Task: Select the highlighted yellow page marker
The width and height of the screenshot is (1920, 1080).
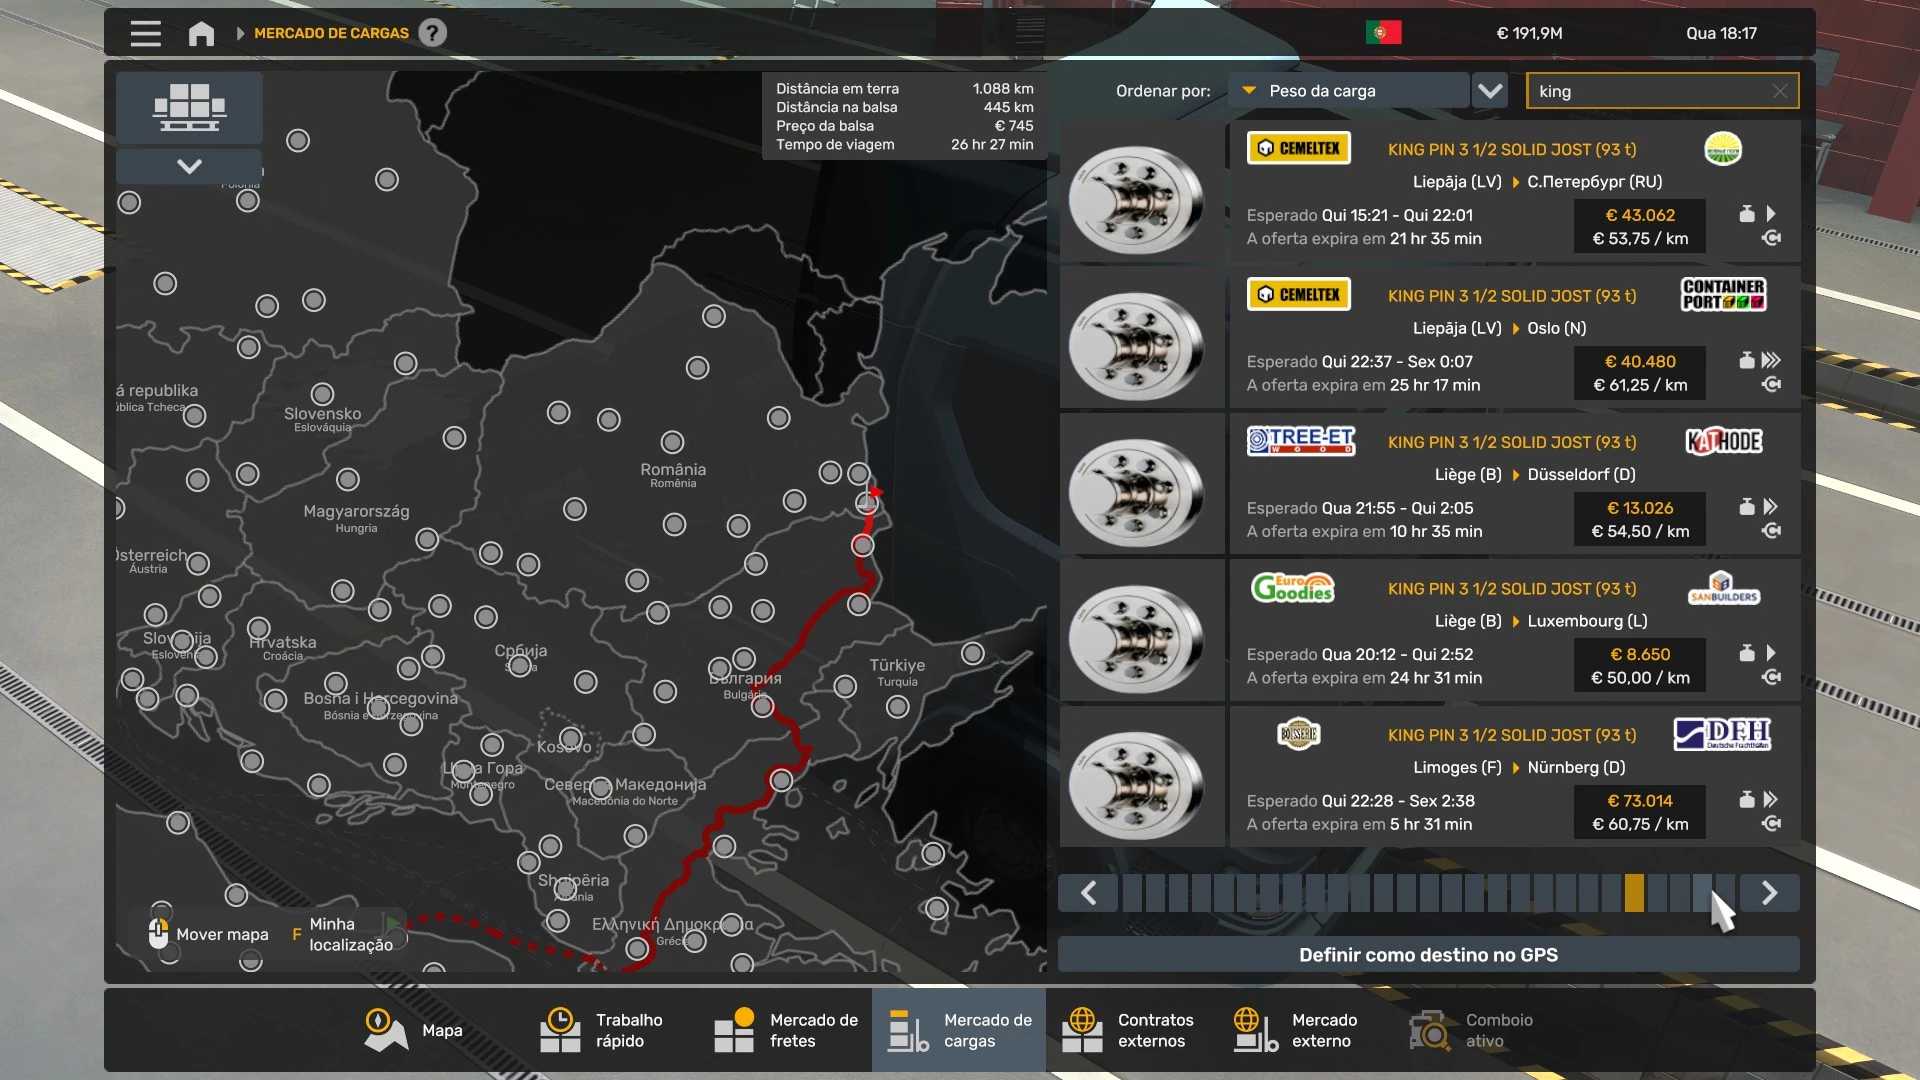Action: [x=1634, y=893]
